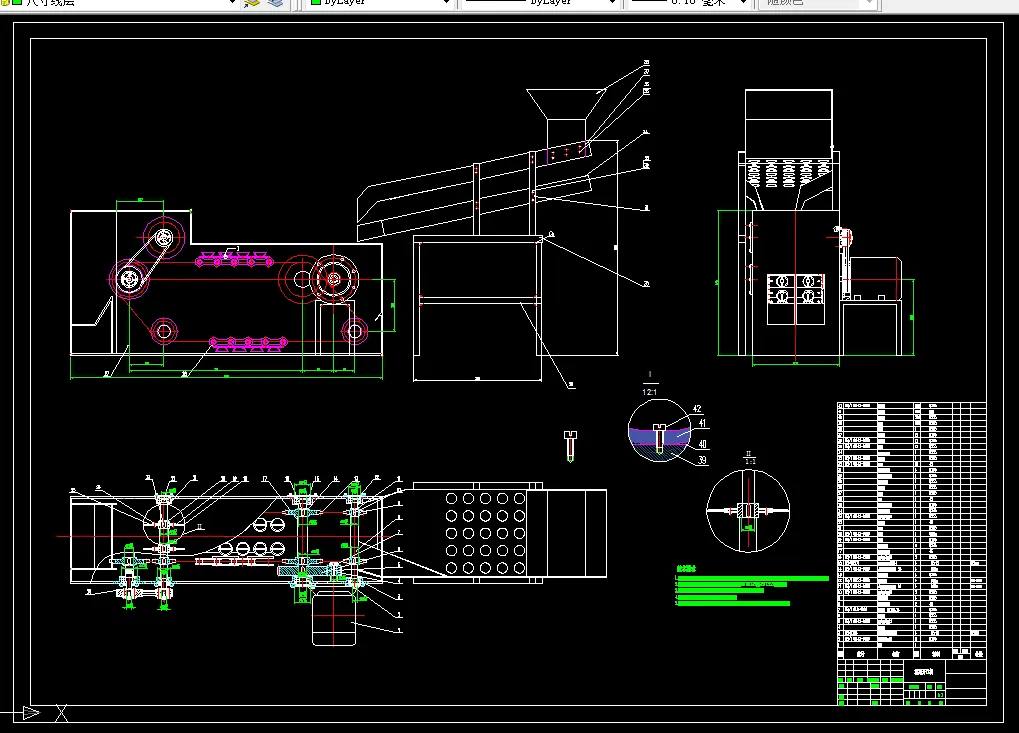Expand the layer name dropdown arrow
Screen dimensions: 1019x733
[232, 3]
